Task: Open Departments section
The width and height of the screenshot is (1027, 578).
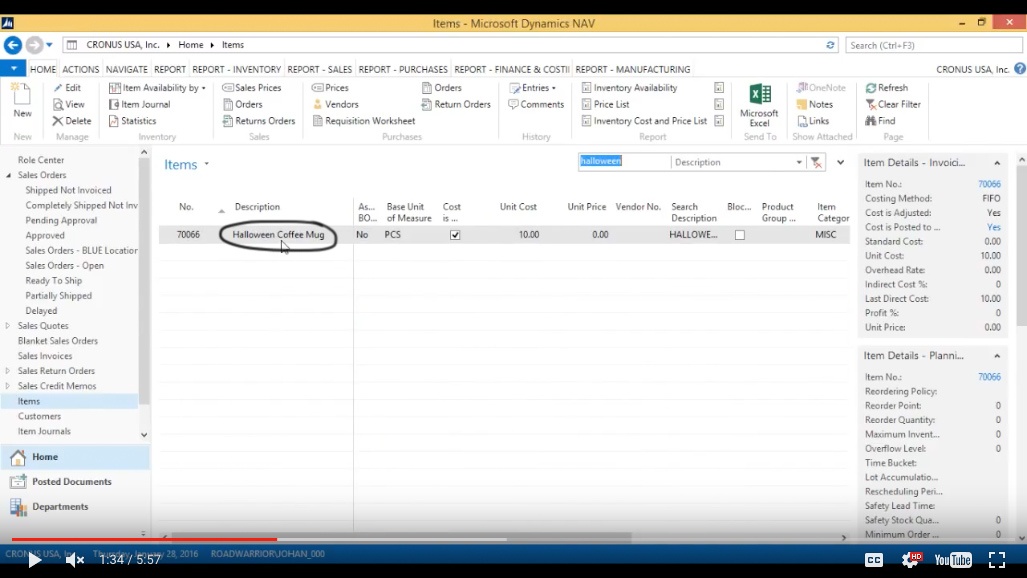Action: pos(75,507)
